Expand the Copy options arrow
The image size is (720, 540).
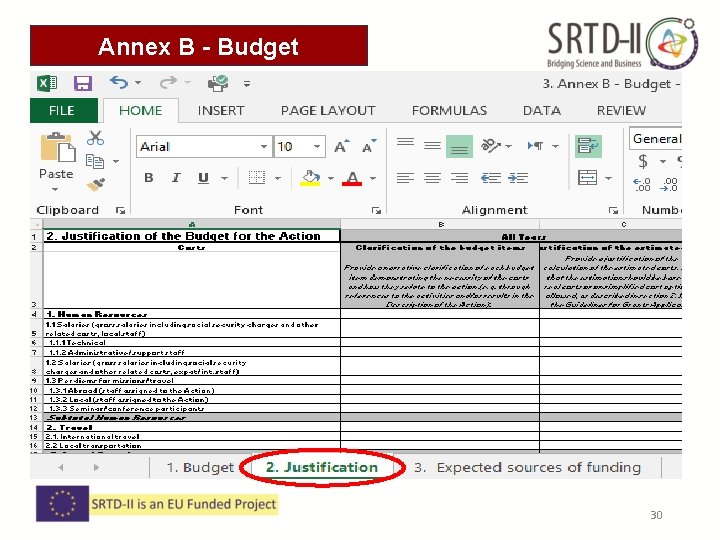coord(116,161)
